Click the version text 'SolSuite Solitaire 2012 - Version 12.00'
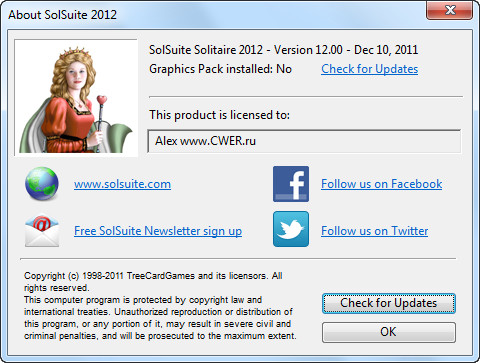The image size is (480, 363). (246, 50)
